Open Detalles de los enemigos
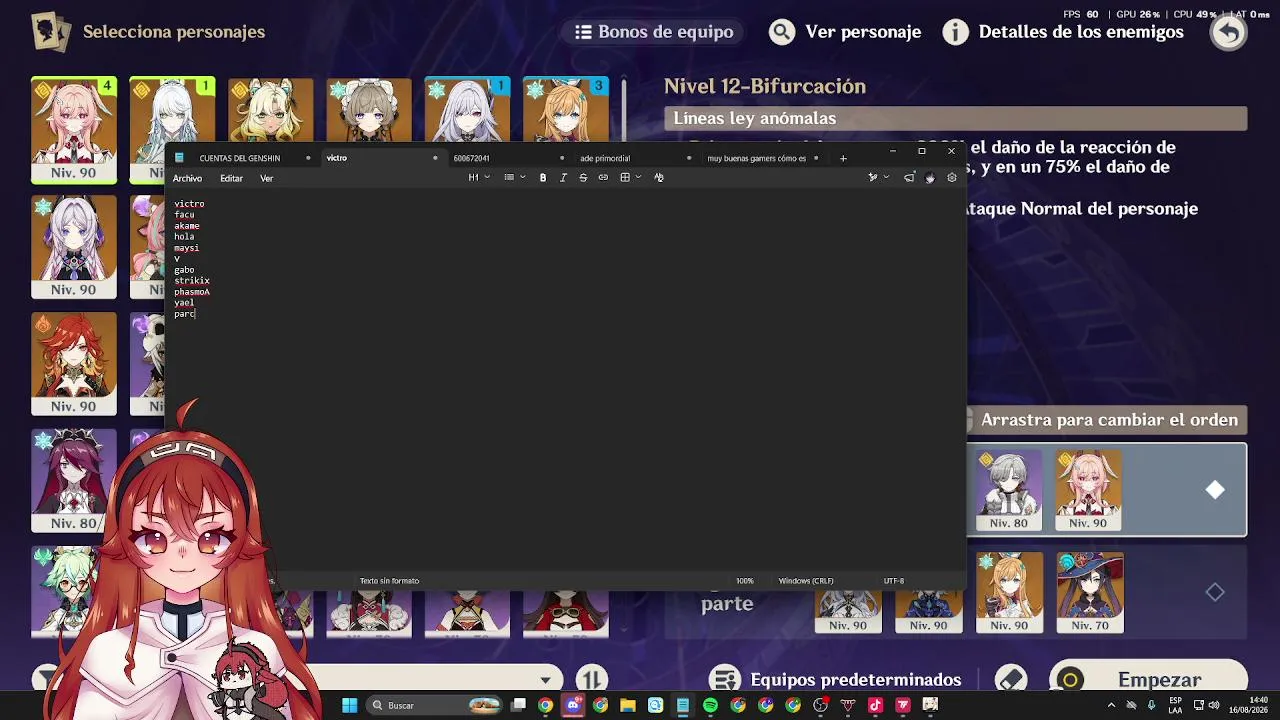This screenshot has width=1280, height=720. tap(1064, 32)
